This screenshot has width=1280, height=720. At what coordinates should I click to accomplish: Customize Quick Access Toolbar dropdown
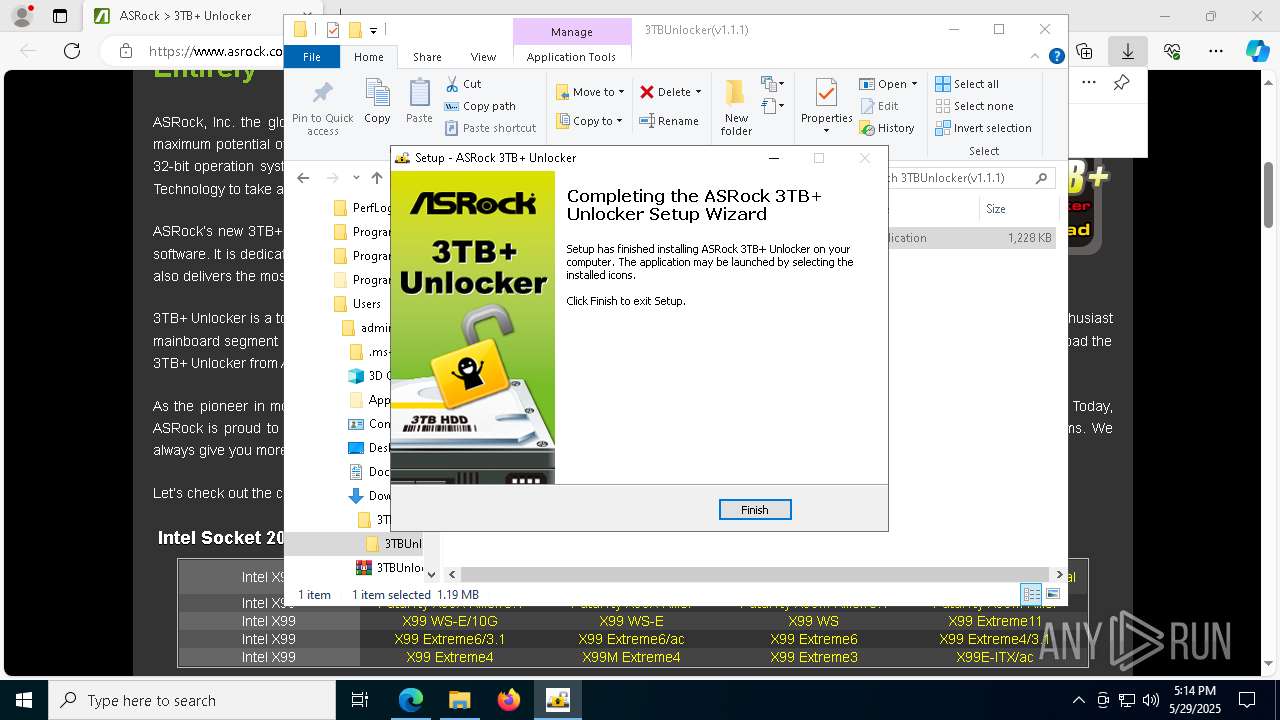click(373, 31)
